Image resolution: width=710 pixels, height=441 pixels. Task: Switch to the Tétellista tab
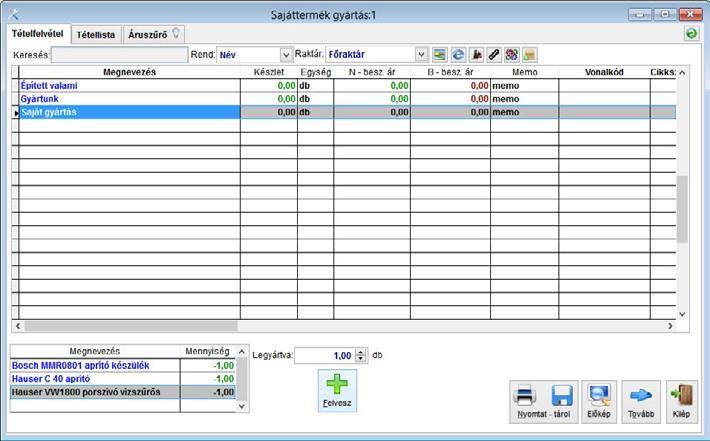(96, 34)
